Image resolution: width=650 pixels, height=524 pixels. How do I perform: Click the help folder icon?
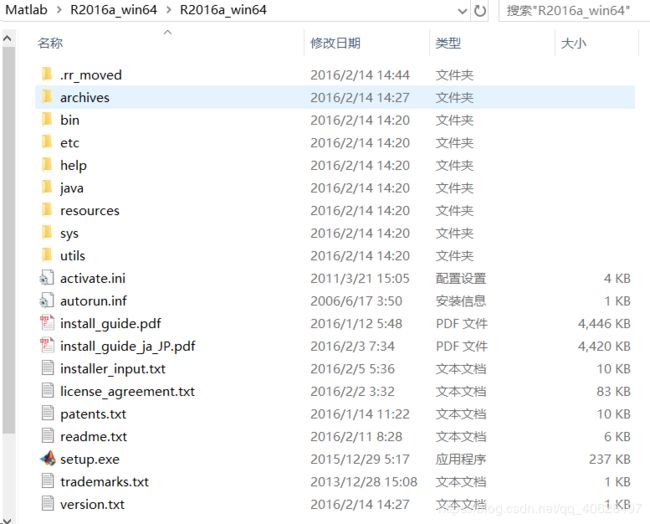point(47,165)
